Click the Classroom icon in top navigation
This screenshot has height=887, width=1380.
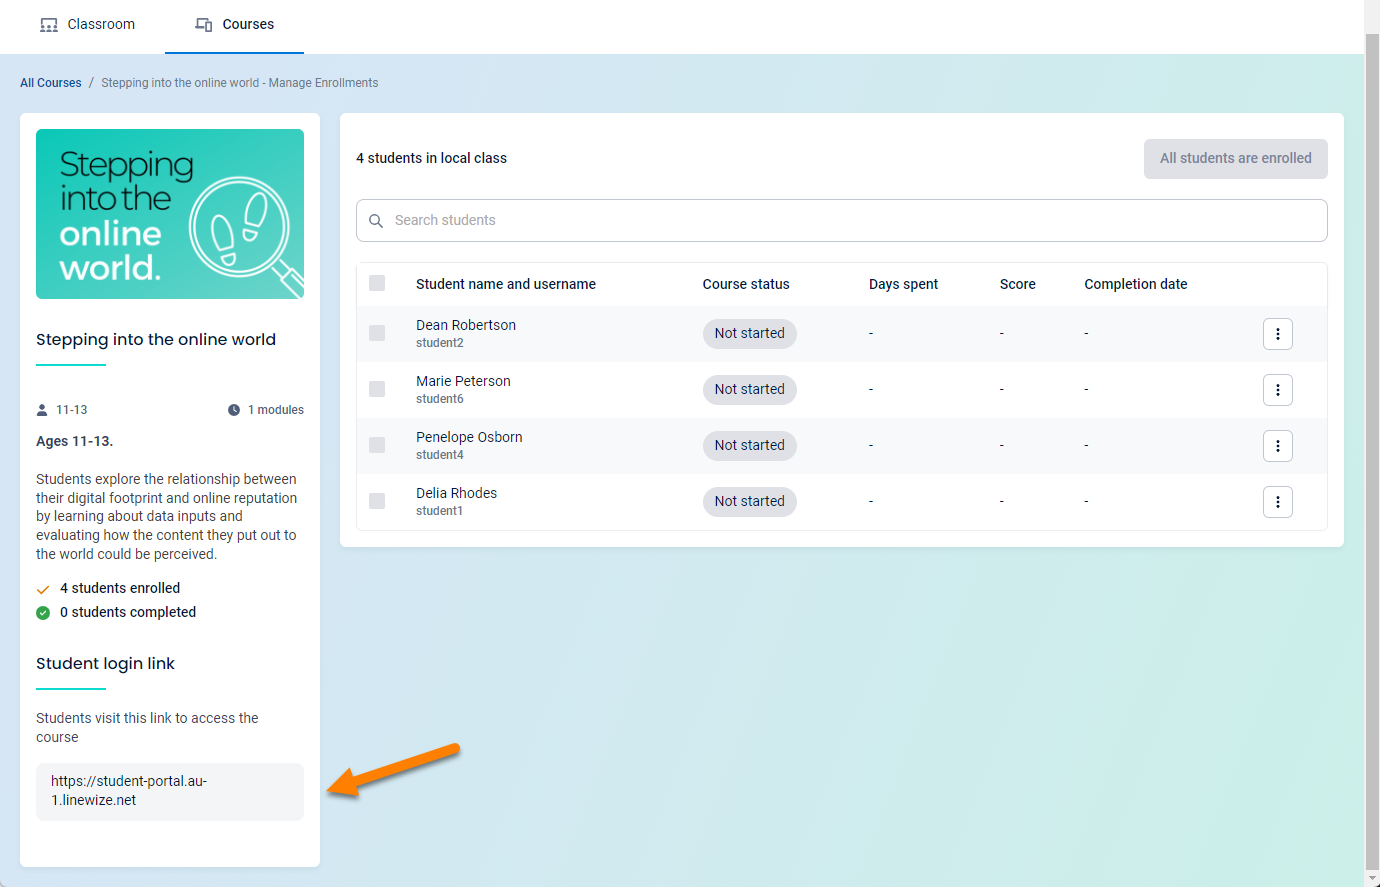[x=48, y=24]
